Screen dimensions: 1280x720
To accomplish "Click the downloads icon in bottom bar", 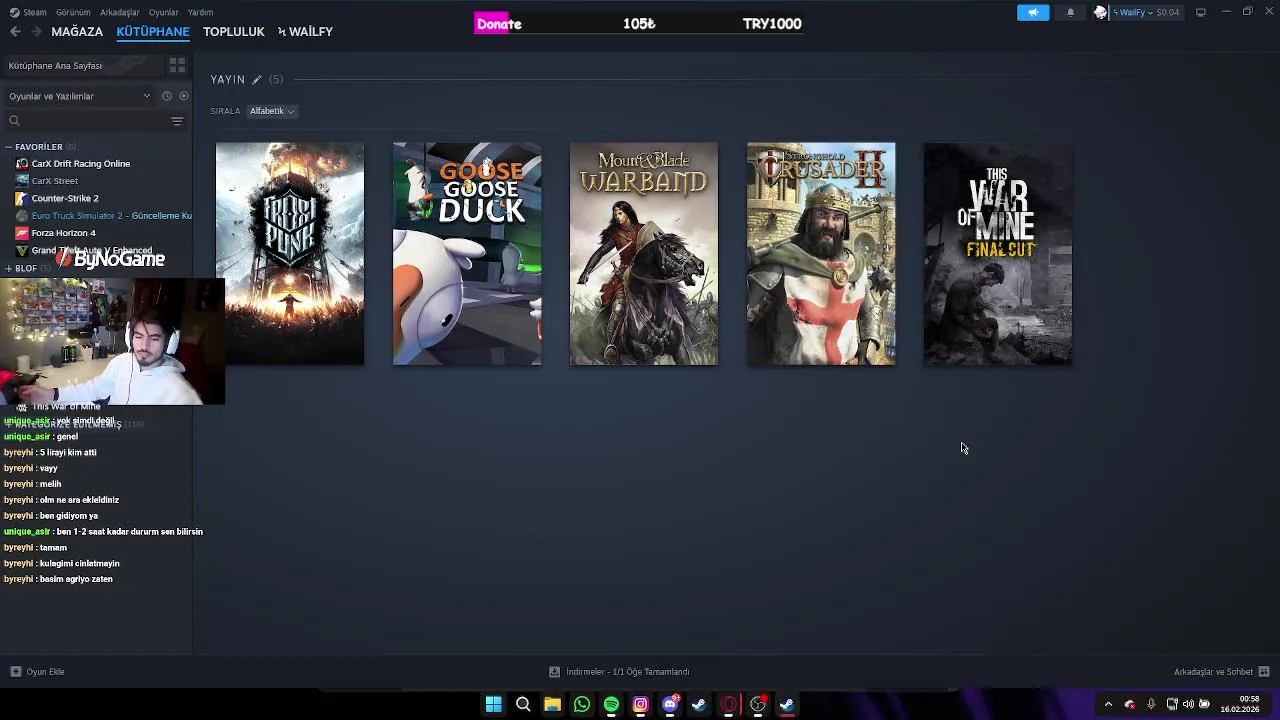I will 554,672.
